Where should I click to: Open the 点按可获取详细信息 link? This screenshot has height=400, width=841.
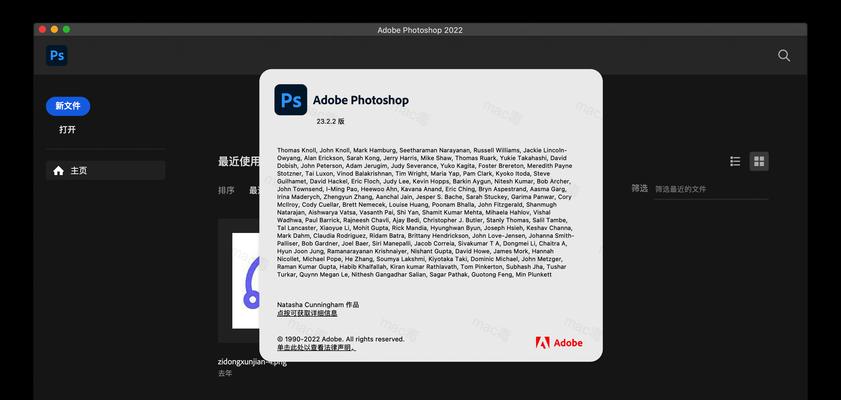click(x=307, y=313)
